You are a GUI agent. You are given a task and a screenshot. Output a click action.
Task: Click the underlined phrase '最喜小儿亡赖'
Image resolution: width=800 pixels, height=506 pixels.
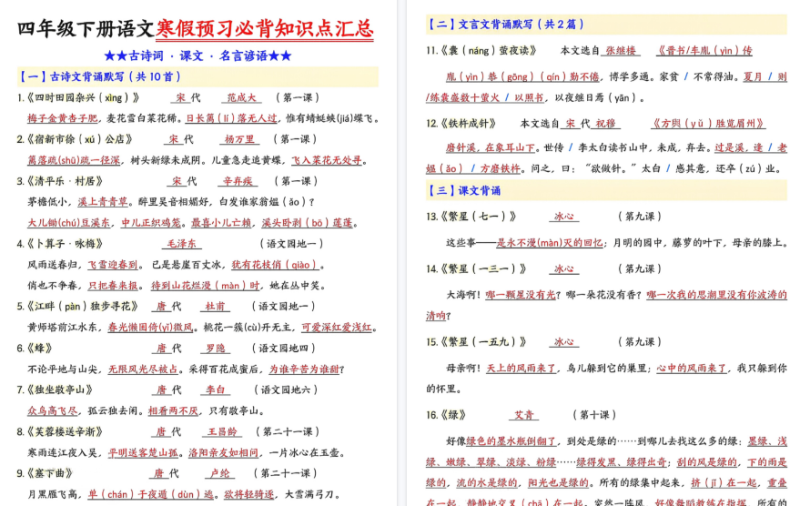tap(221, 223)
